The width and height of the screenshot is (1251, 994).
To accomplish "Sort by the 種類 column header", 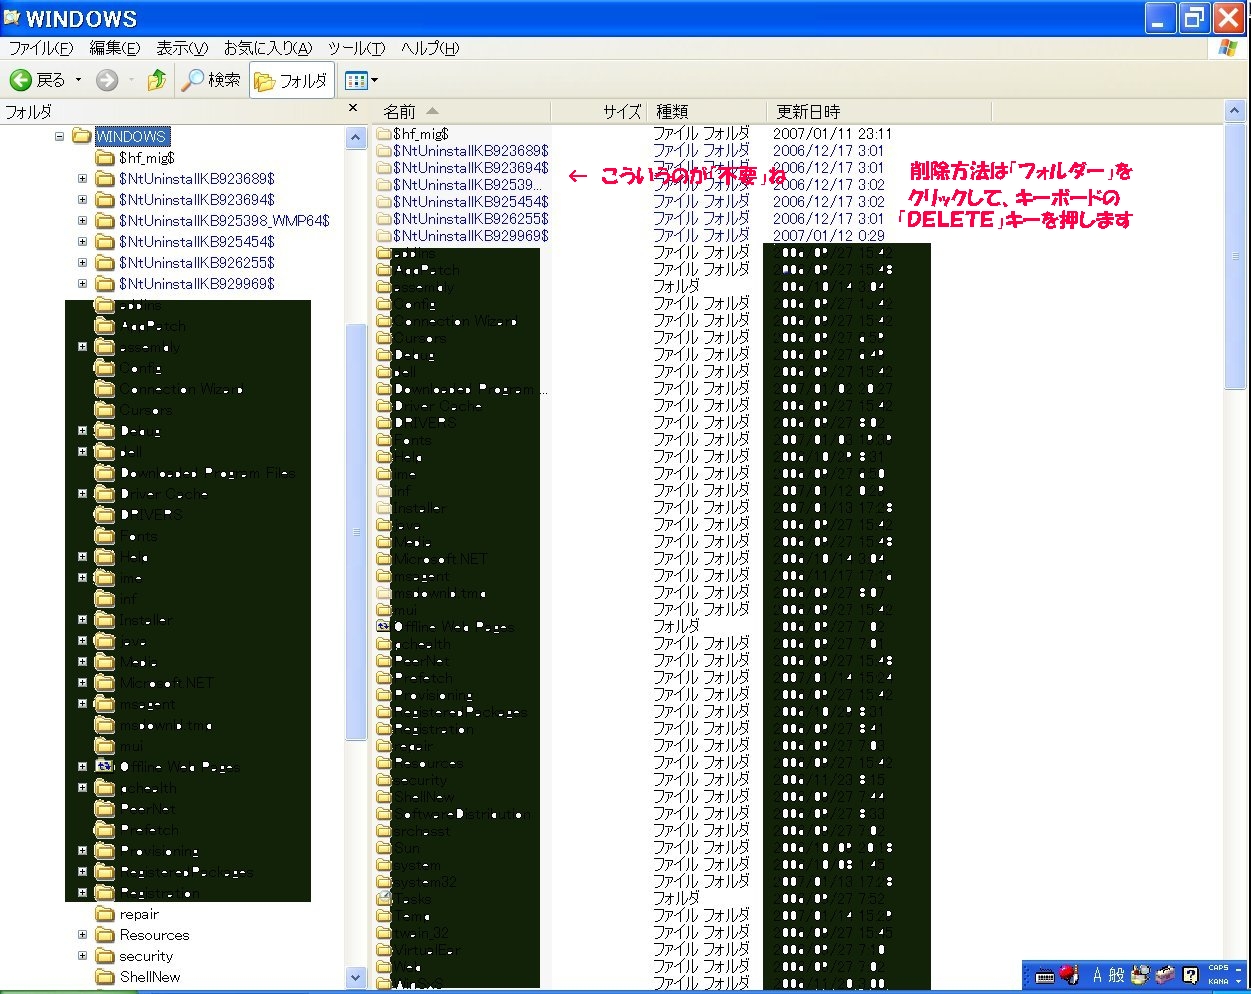I will pos(707,111).
